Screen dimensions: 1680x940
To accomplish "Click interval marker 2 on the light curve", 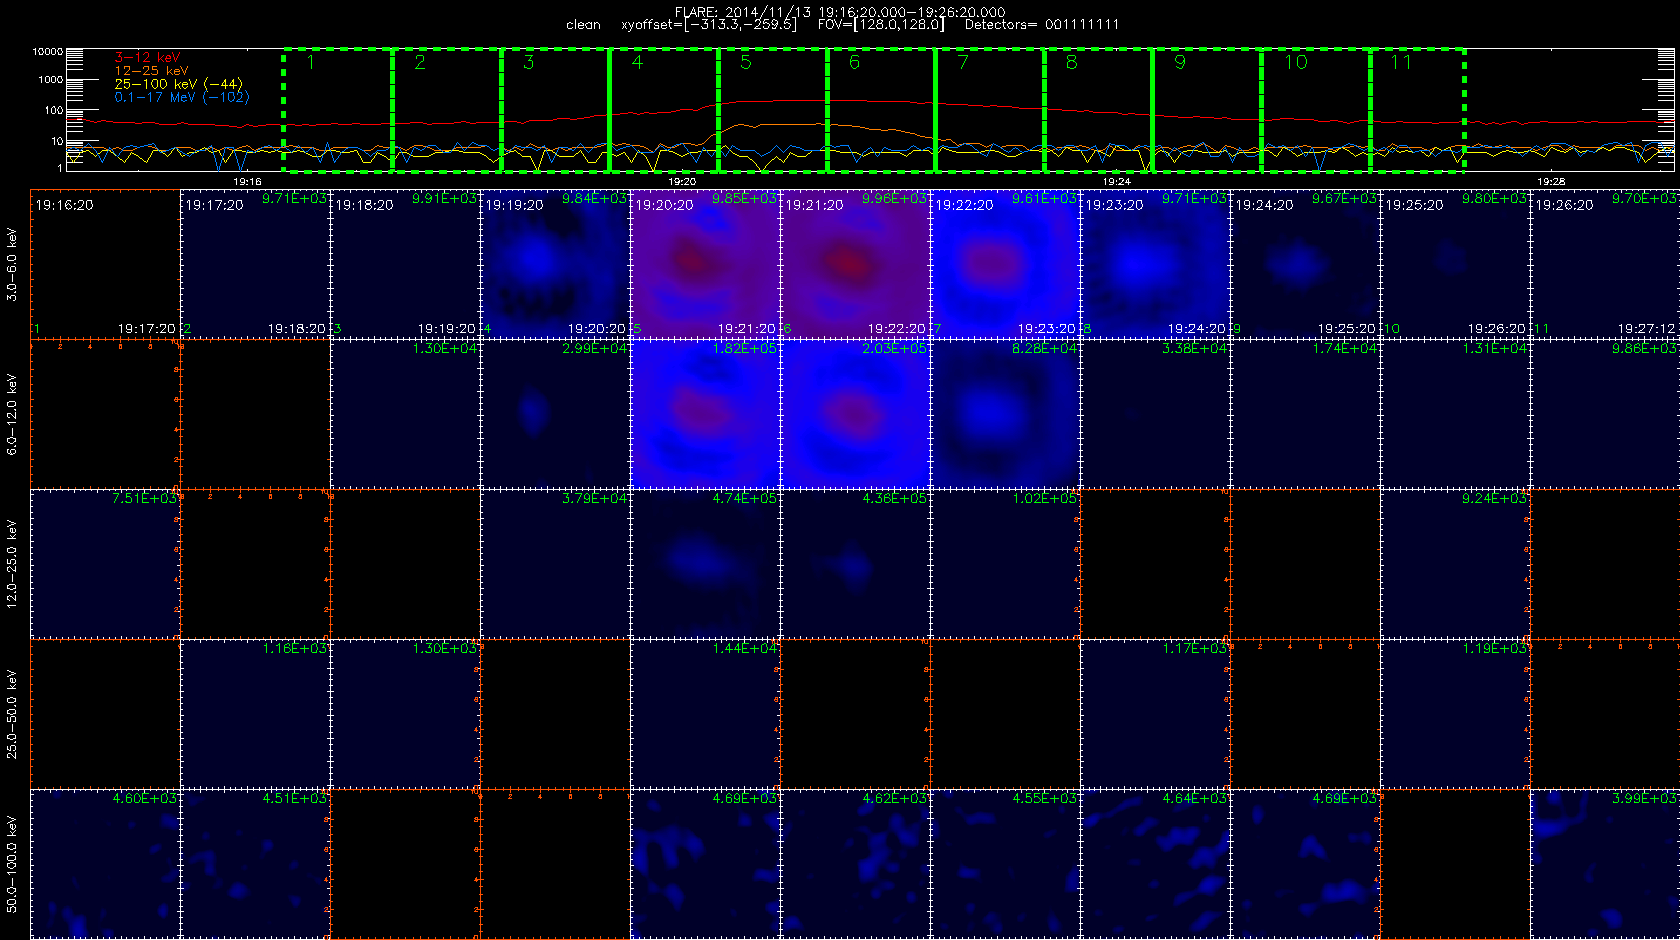I will click(420, 63).
